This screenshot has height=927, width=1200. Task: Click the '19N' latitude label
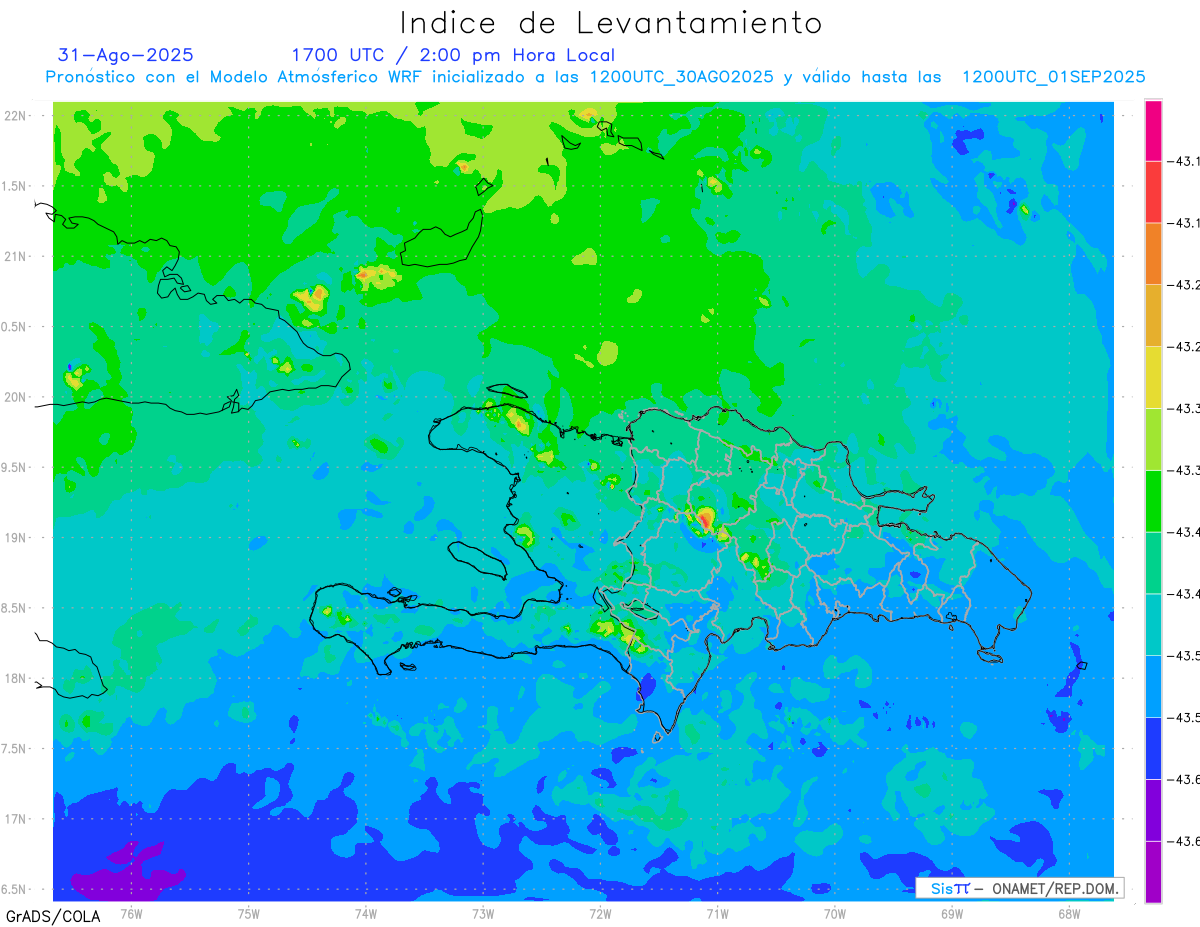[15, 537]
